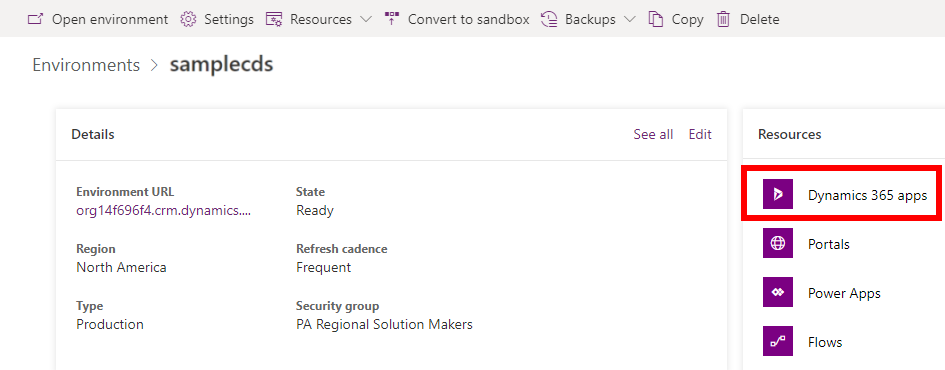Click the Resources toolbar icon

pyautogui.click(x=274, y=19)
